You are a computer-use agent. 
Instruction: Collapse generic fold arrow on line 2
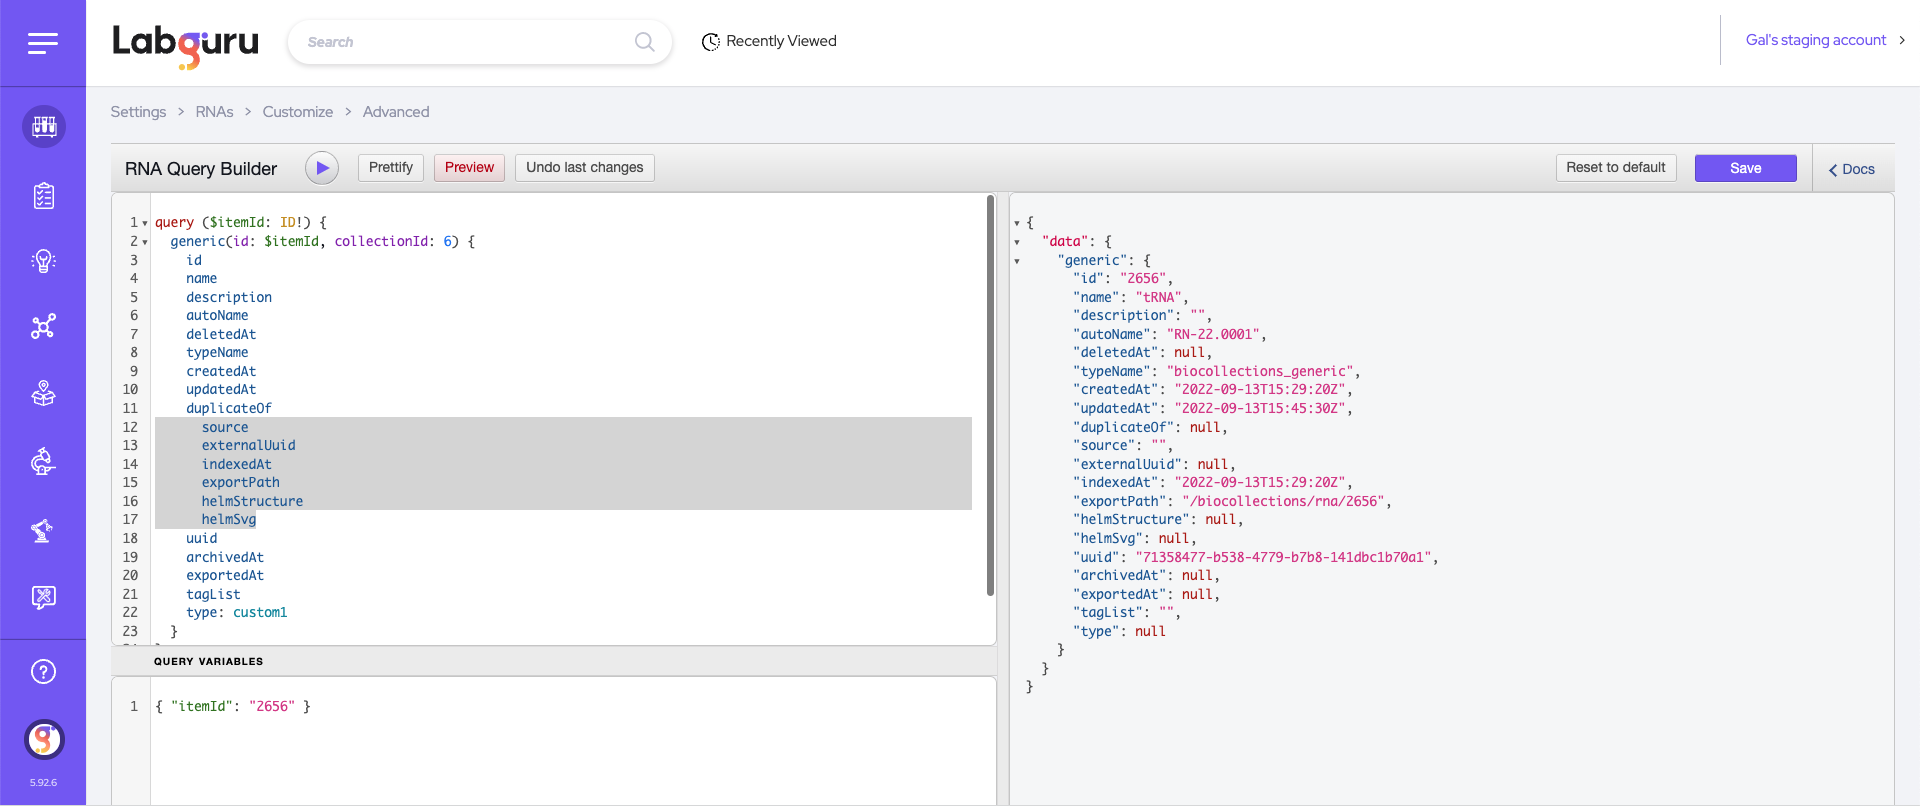[145, 242]
